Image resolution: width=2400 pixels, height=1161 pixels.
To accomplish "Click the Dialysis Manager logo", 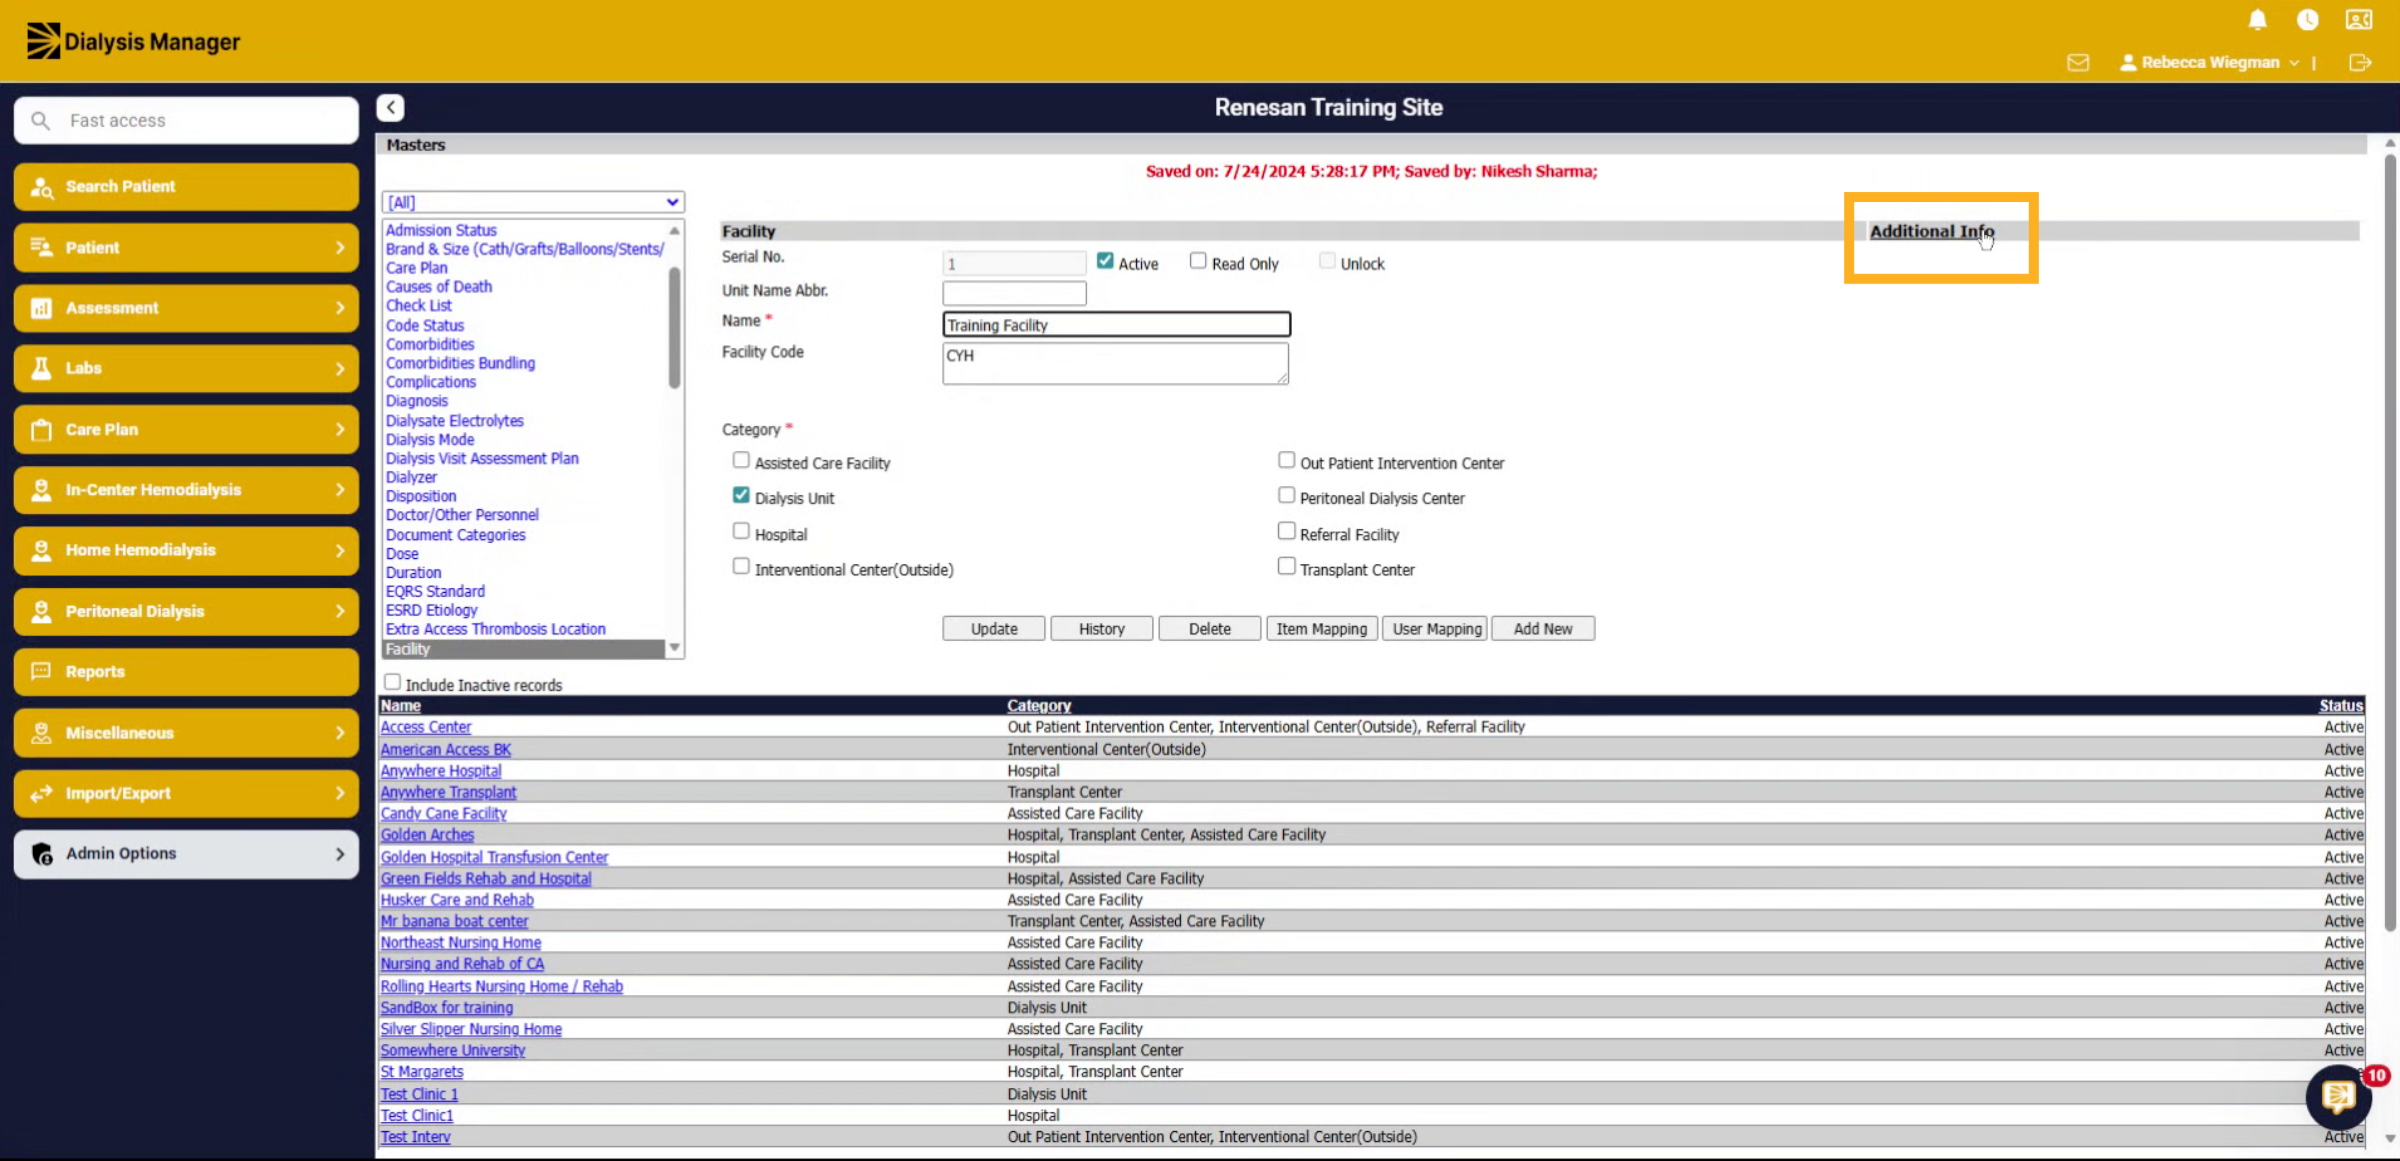I will coord(133,41).
